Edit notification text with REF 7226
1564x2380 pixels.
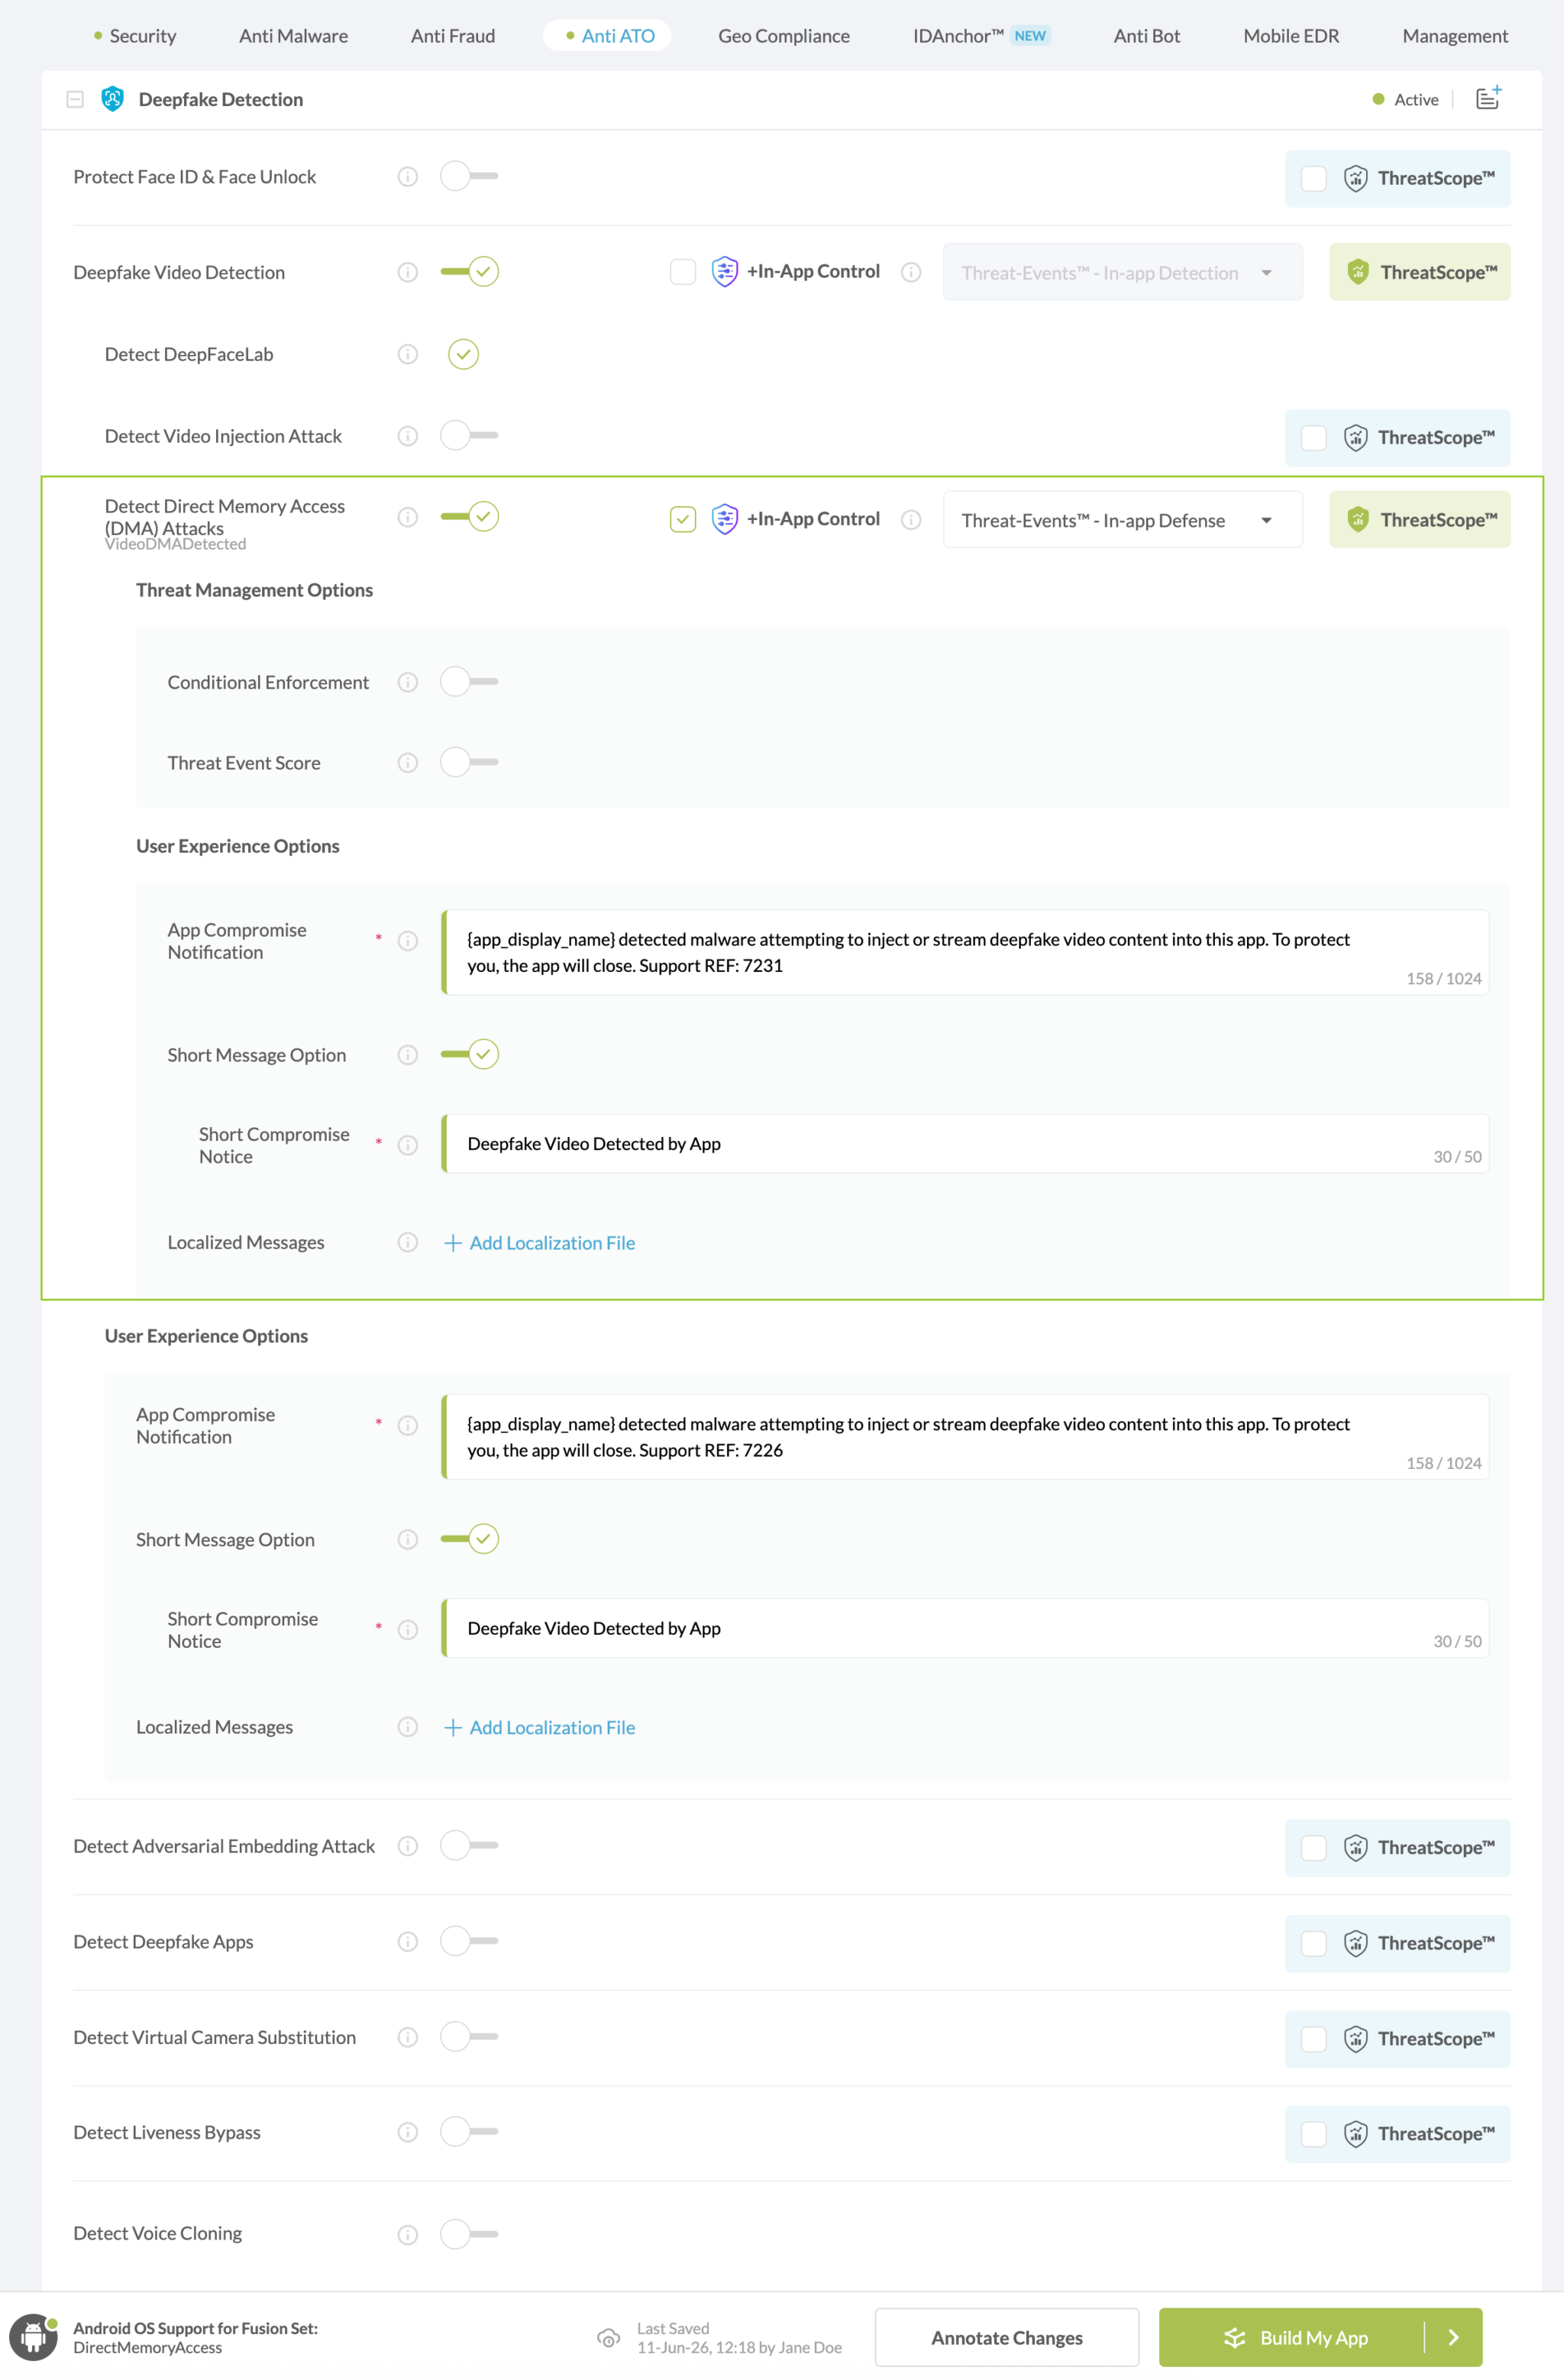965,1437
